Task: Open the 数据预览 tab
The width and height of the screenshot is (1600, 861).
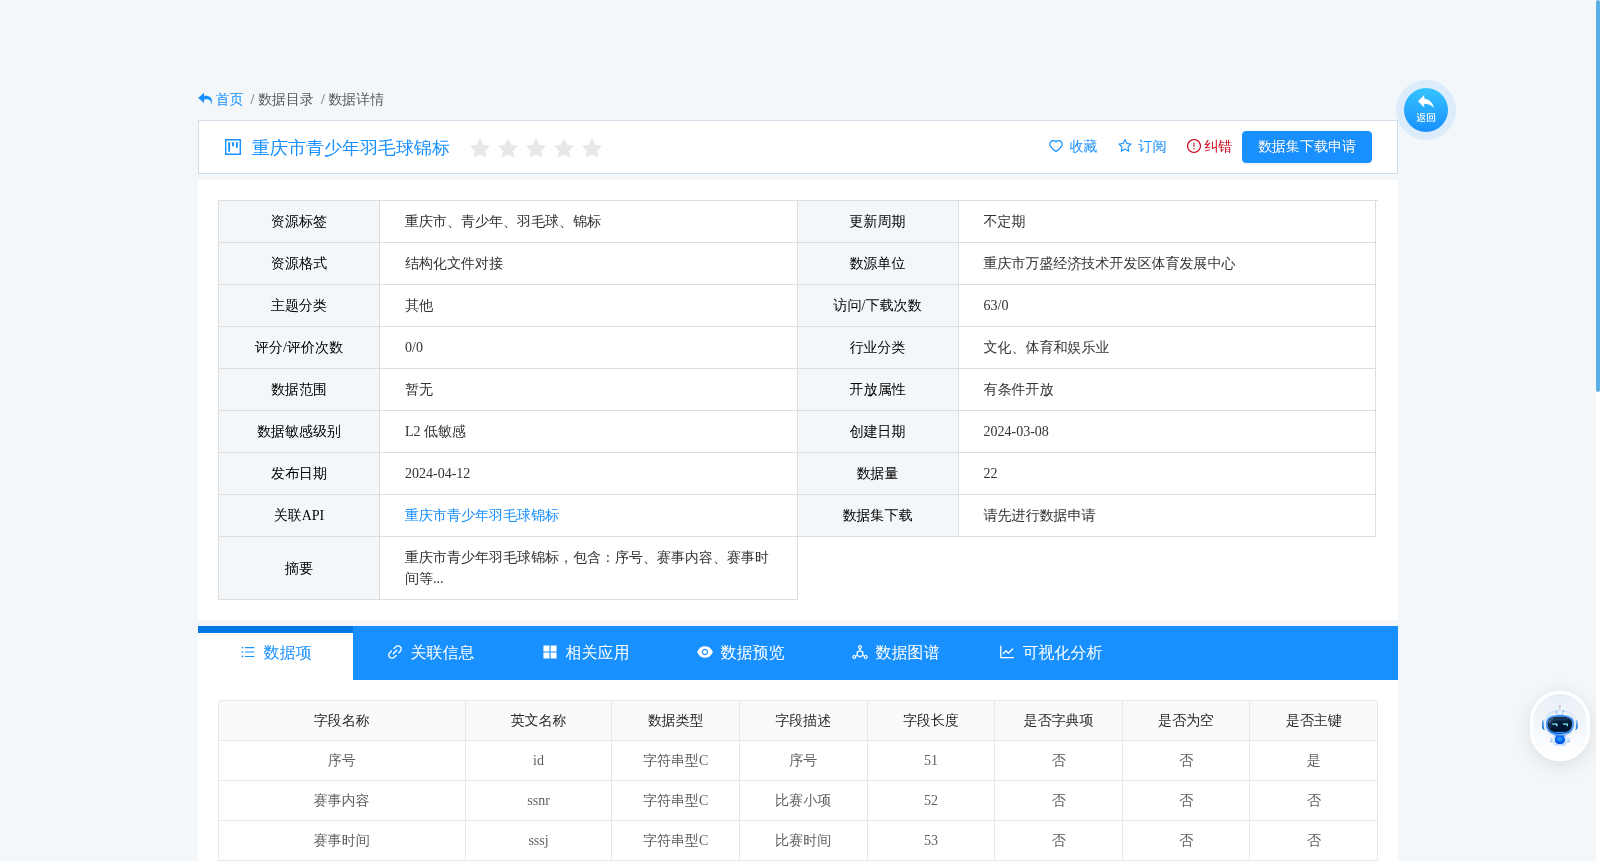Action: click(x=741, y=653)
